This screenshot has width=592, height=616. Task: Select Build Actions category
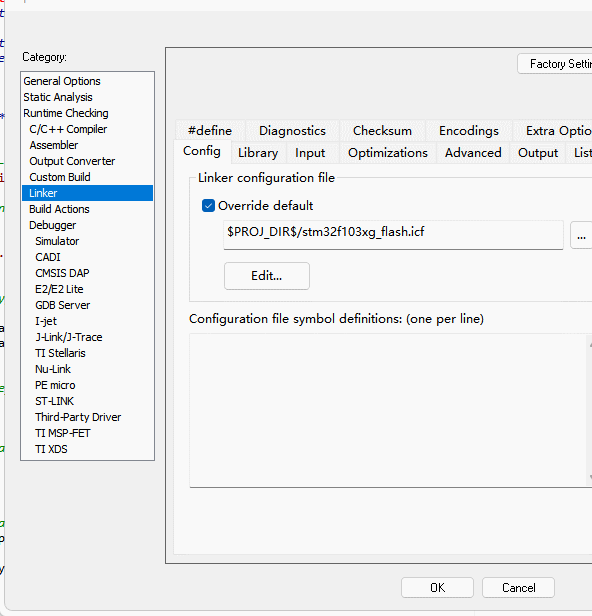coord(87,209)
